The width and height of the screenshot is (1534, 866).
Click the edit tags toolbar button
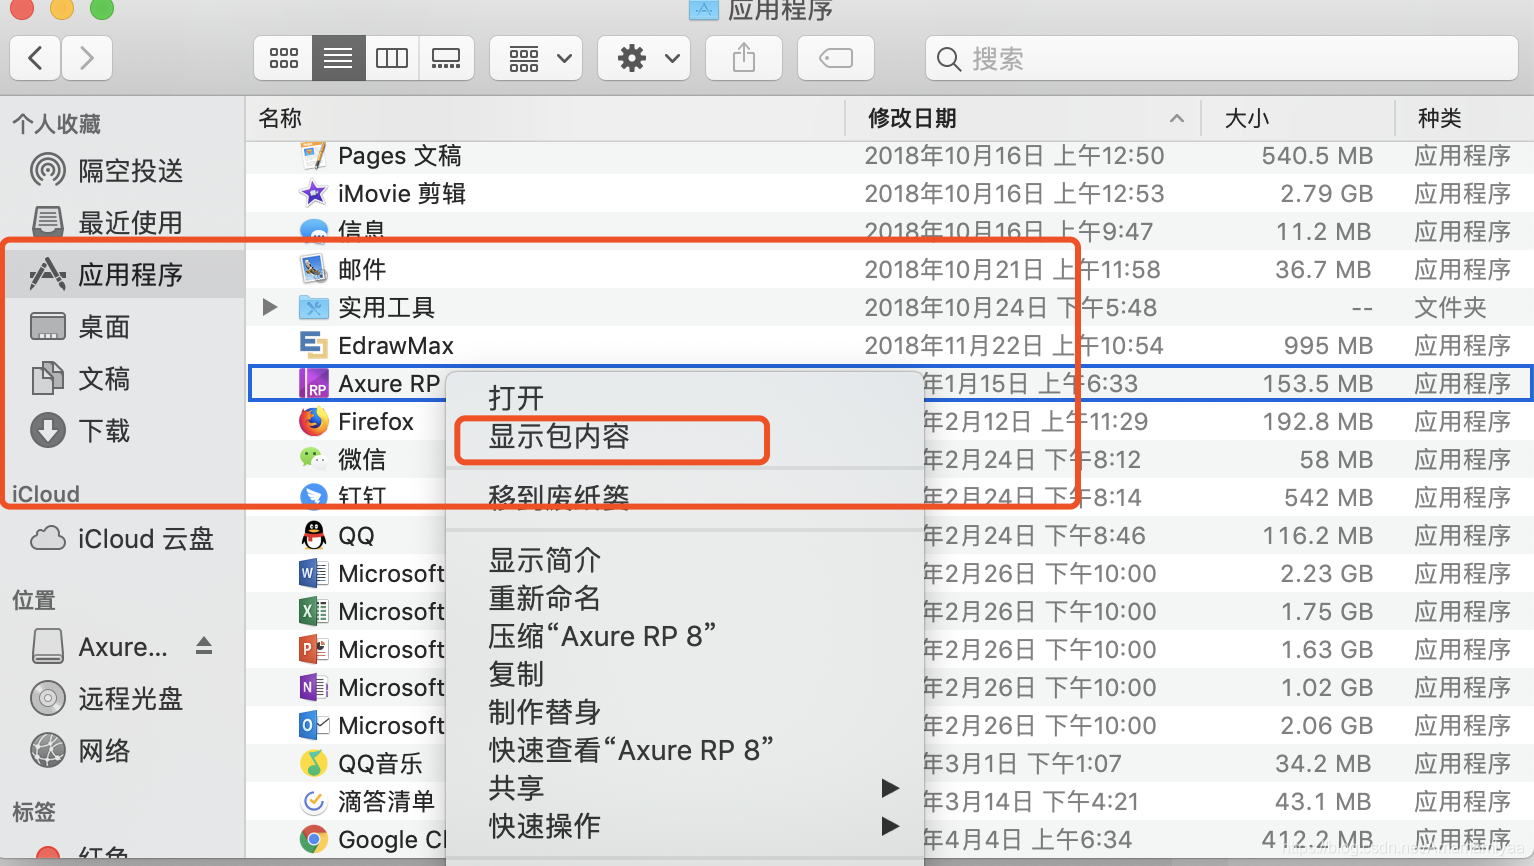(x=836, y=59)
